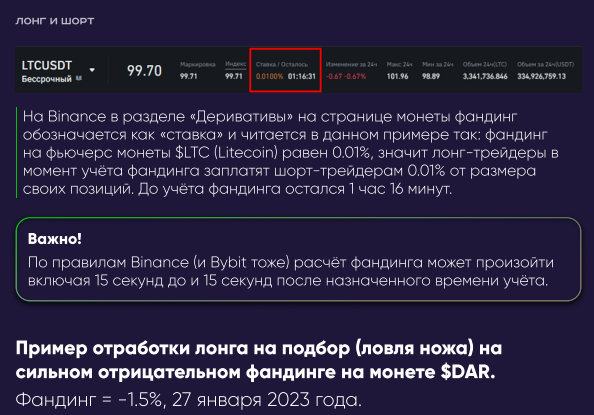Open the underlined Индекс label
The height and width of the screenshot is (415, 594).
click(x=236, y=64)
